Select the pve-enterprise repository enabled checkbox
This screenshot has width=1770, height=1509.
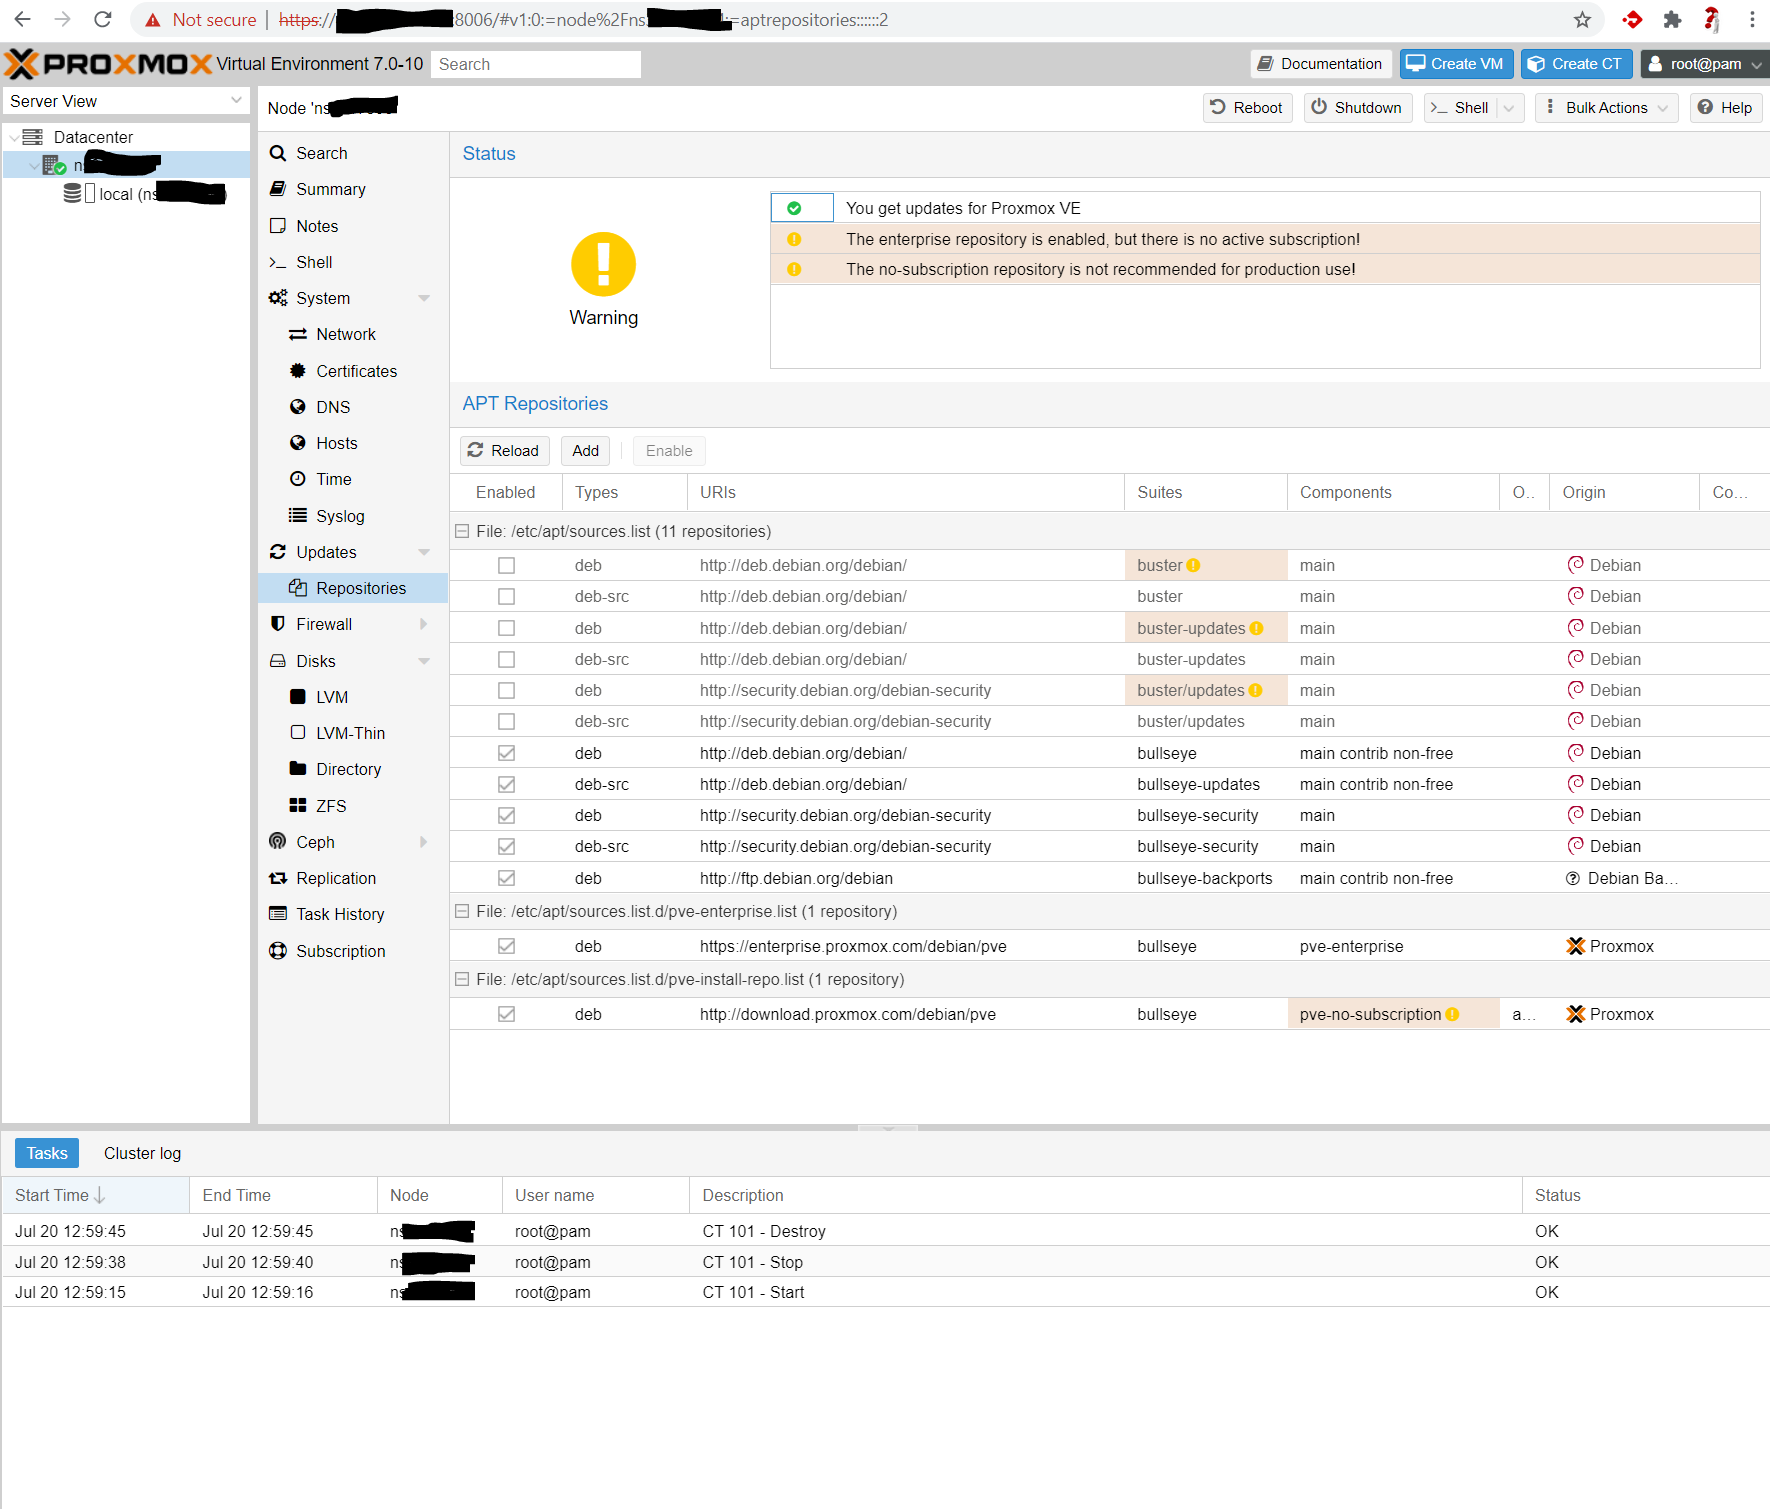pos(507,946)
